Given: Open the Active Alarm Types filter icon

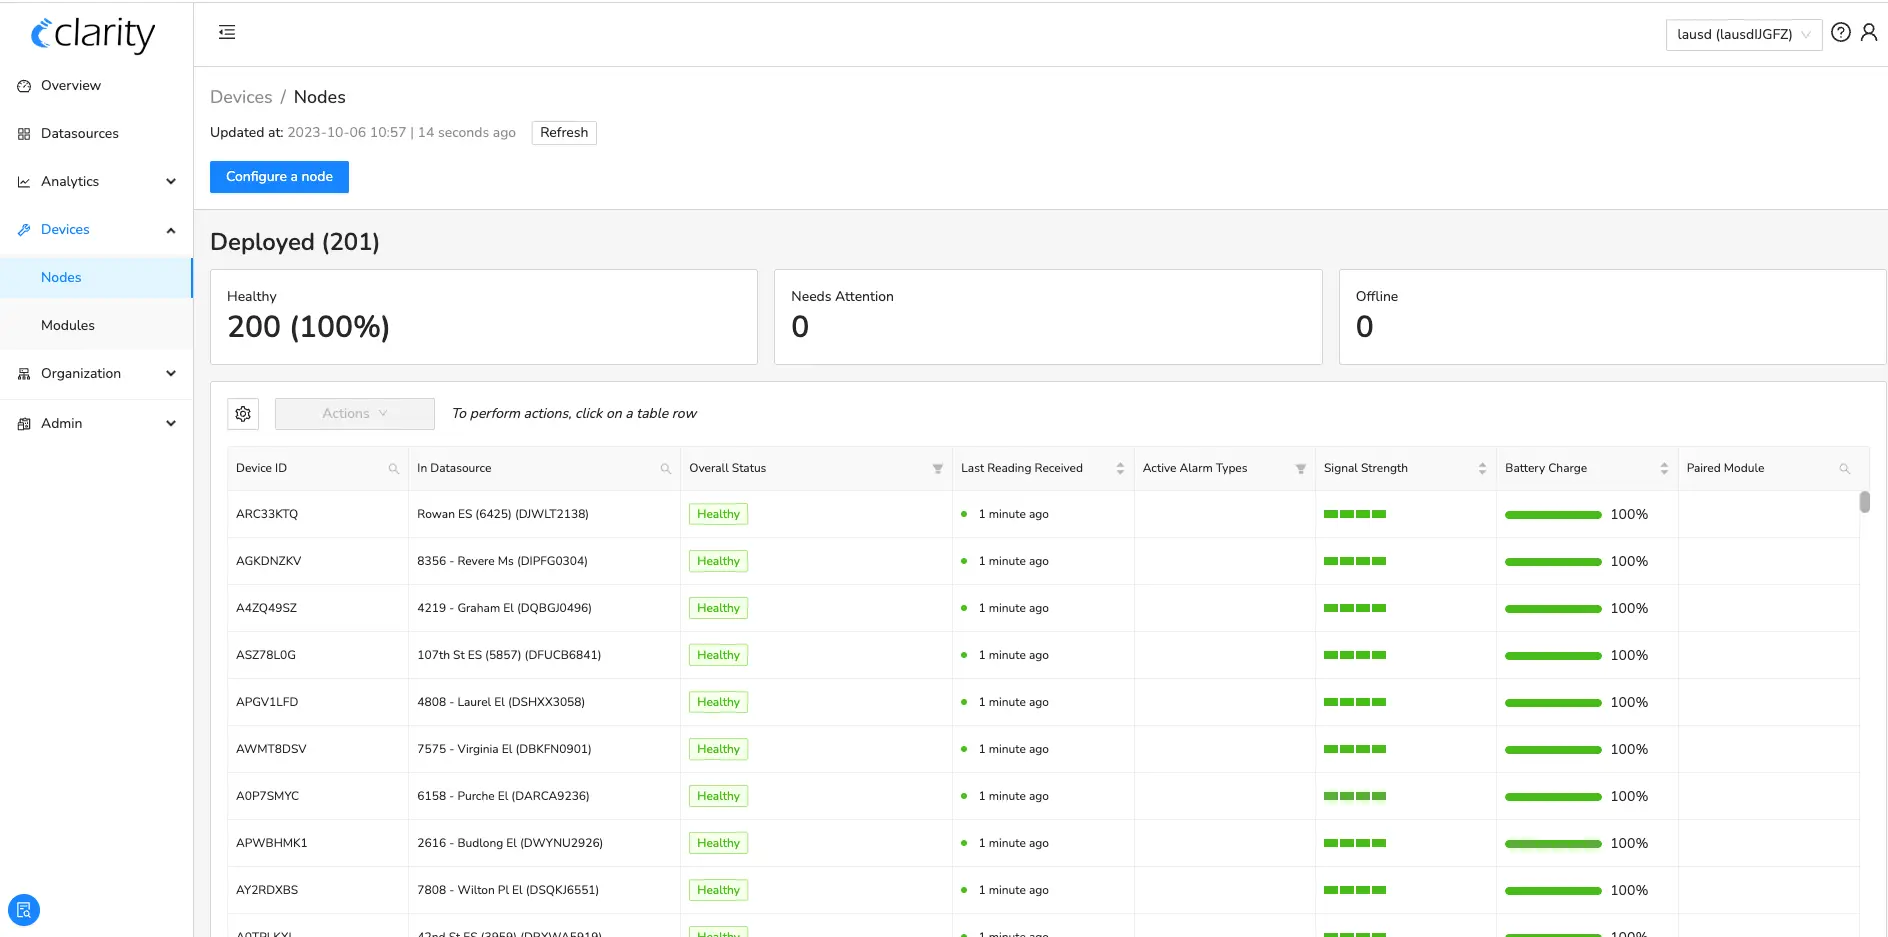Looking at the screenshot, I should pos(1301,468).
